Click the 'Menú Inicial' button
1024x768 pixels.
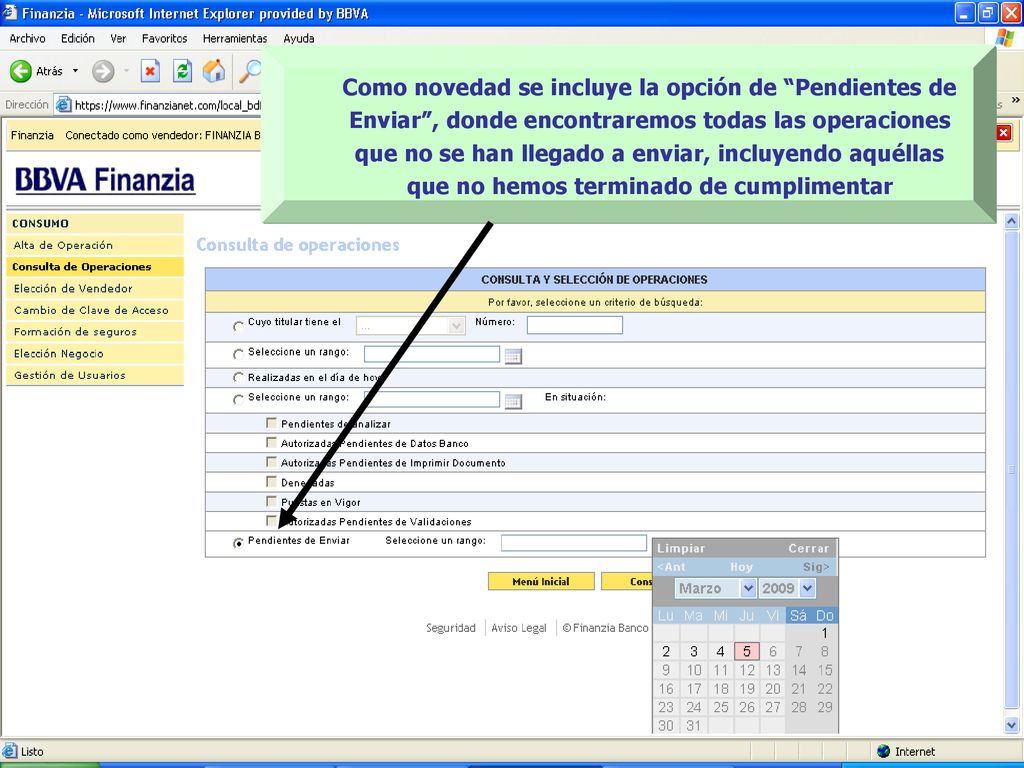click(x=541, y=581)
